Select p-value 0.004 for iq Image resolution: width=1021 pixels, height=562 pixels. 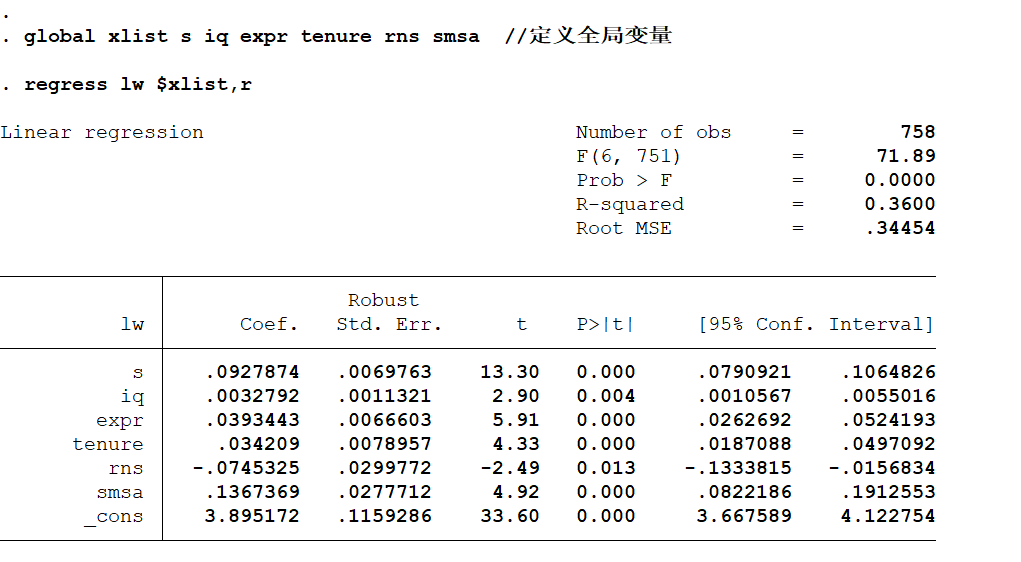click(x=606, y=397)
